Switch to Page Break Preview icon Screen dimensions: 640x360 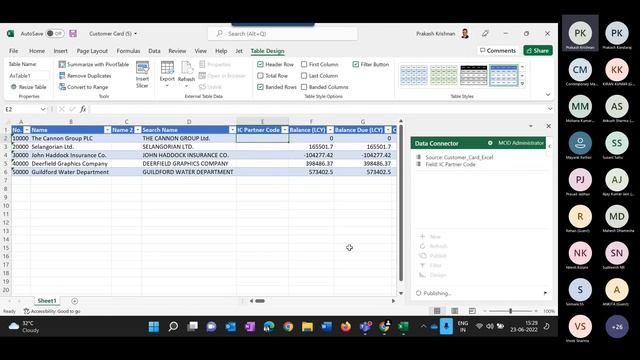[x=472, y=311]
